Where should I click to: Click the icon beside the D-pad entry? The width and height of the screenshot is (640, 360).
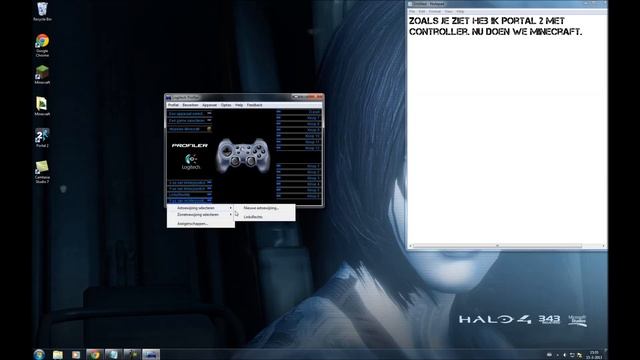coord(278,111)
